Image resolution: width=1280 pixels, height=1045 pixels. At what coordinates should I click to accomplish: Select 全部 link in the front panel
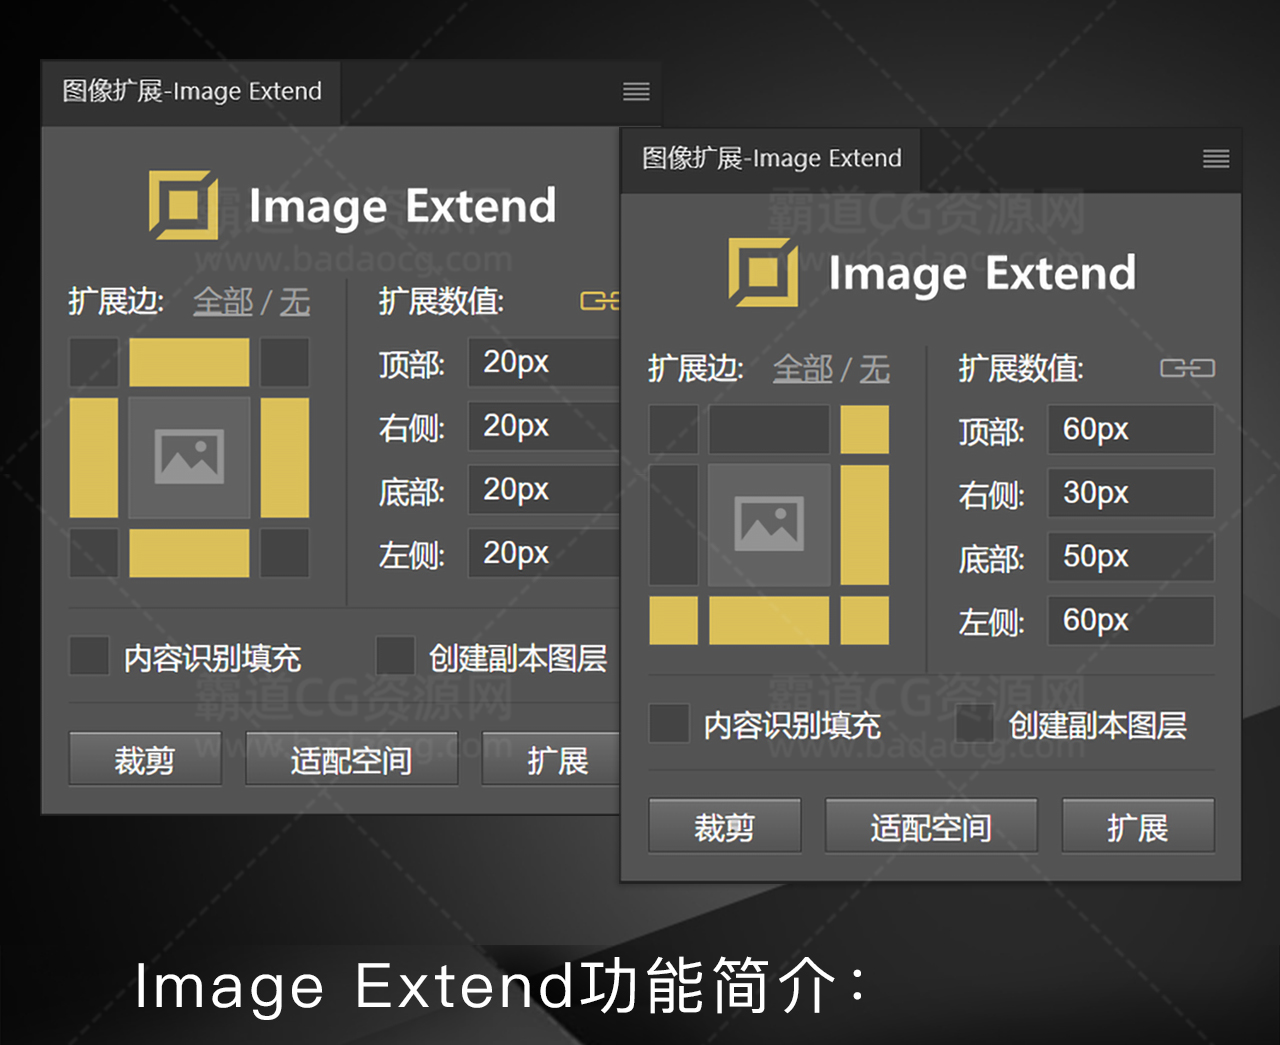coord(802,369)
